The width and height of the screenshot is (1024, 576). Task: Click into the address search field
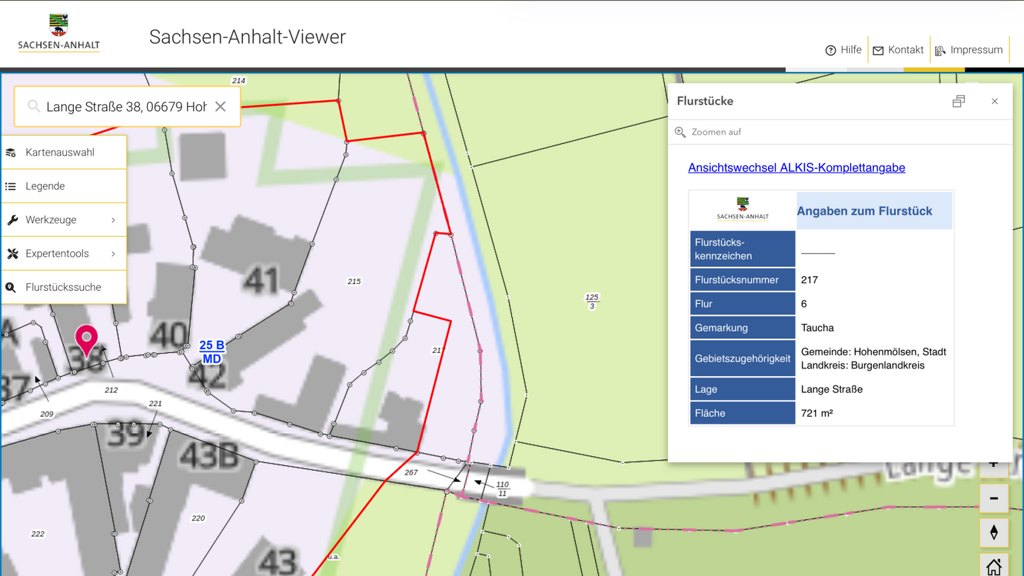point(126,107)
